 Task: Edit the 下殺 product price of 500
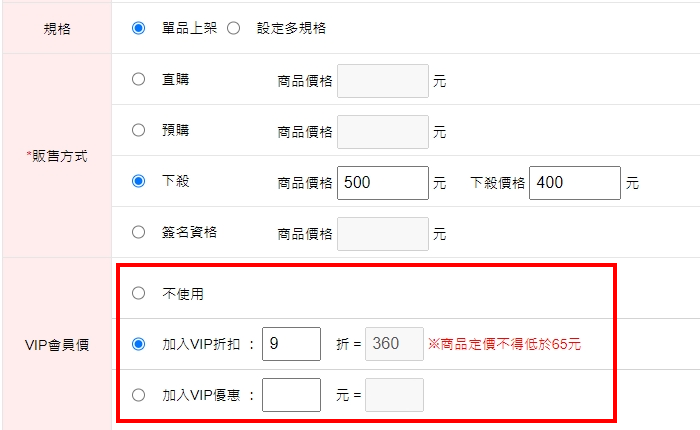point(382,183)
